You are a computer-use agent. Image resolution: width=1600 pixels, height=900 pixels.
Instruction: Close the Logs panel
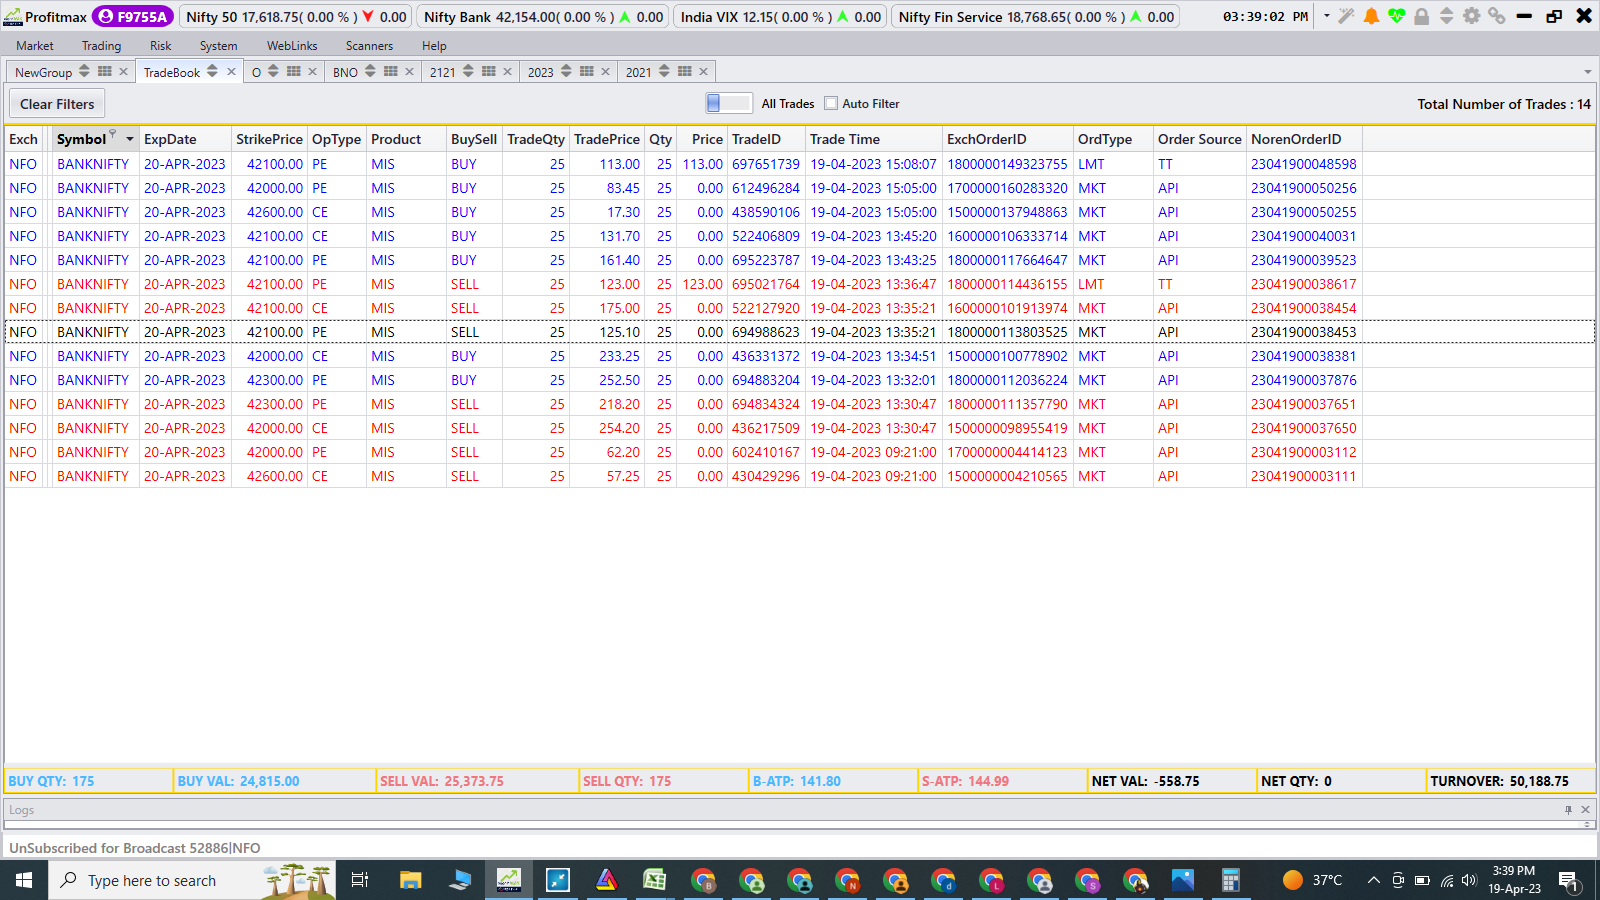pyautogui.click(x=1585, y=810)
